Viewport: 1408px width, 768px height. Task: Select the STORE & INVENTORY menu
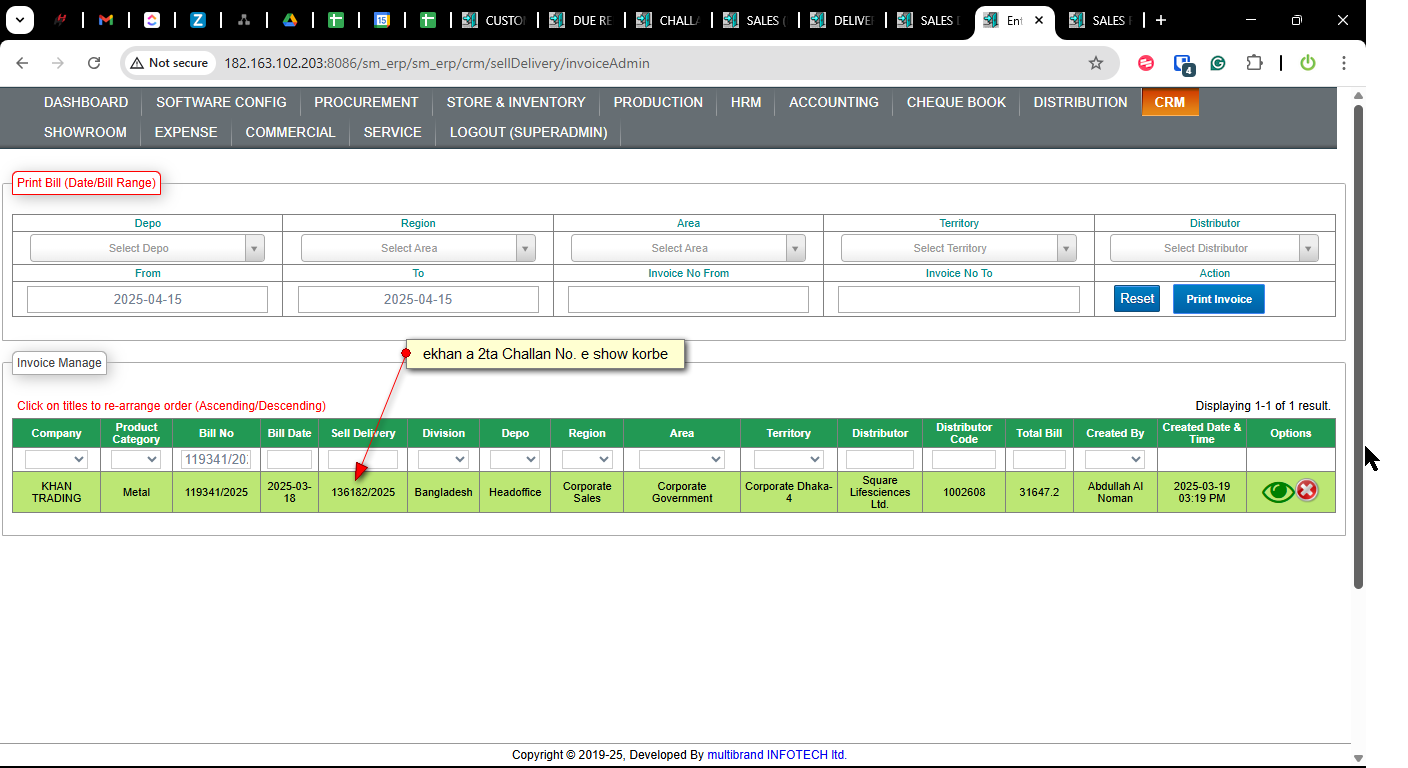516,102
